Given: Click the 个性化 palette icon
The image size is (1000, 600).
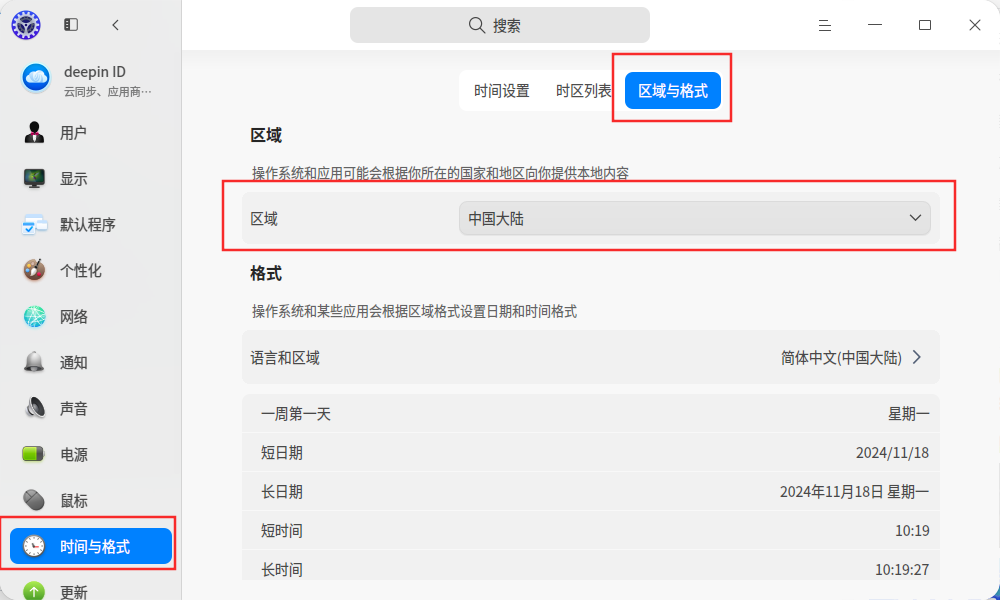Looking at the screenshot, I should 34,270.
